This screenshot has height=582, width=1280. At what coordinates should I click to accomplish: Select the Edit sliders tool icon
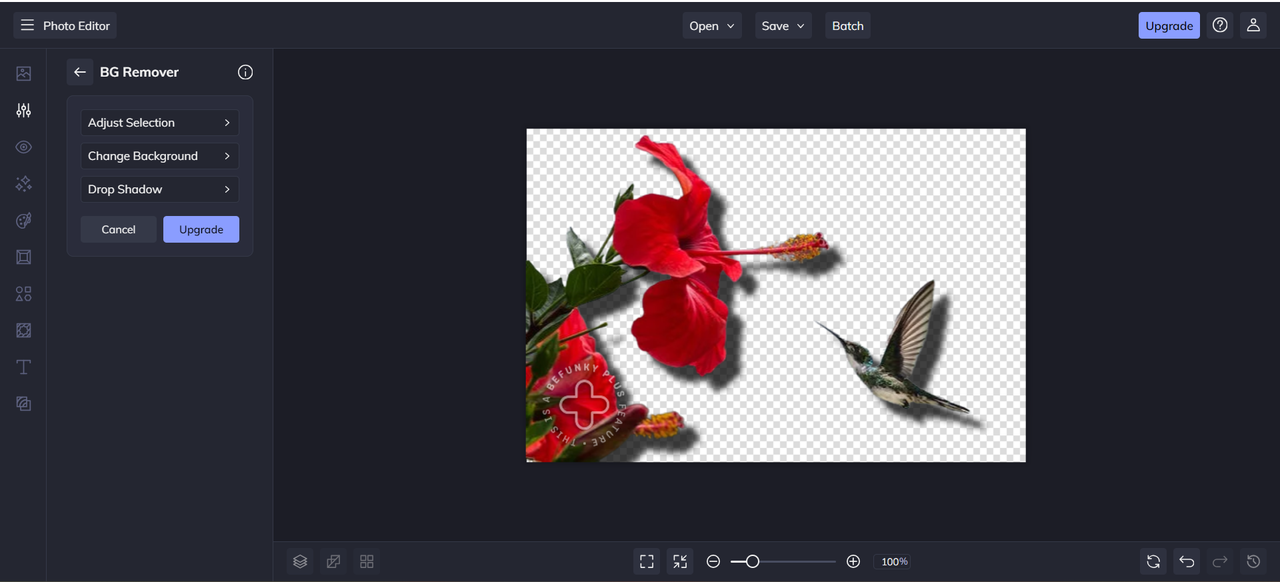(24, 110)
